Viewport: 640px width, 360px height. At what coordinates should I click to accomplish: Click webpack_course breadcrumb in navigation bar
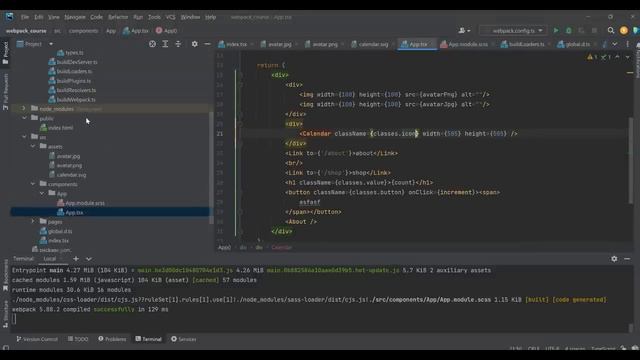(x=26, y=31)
